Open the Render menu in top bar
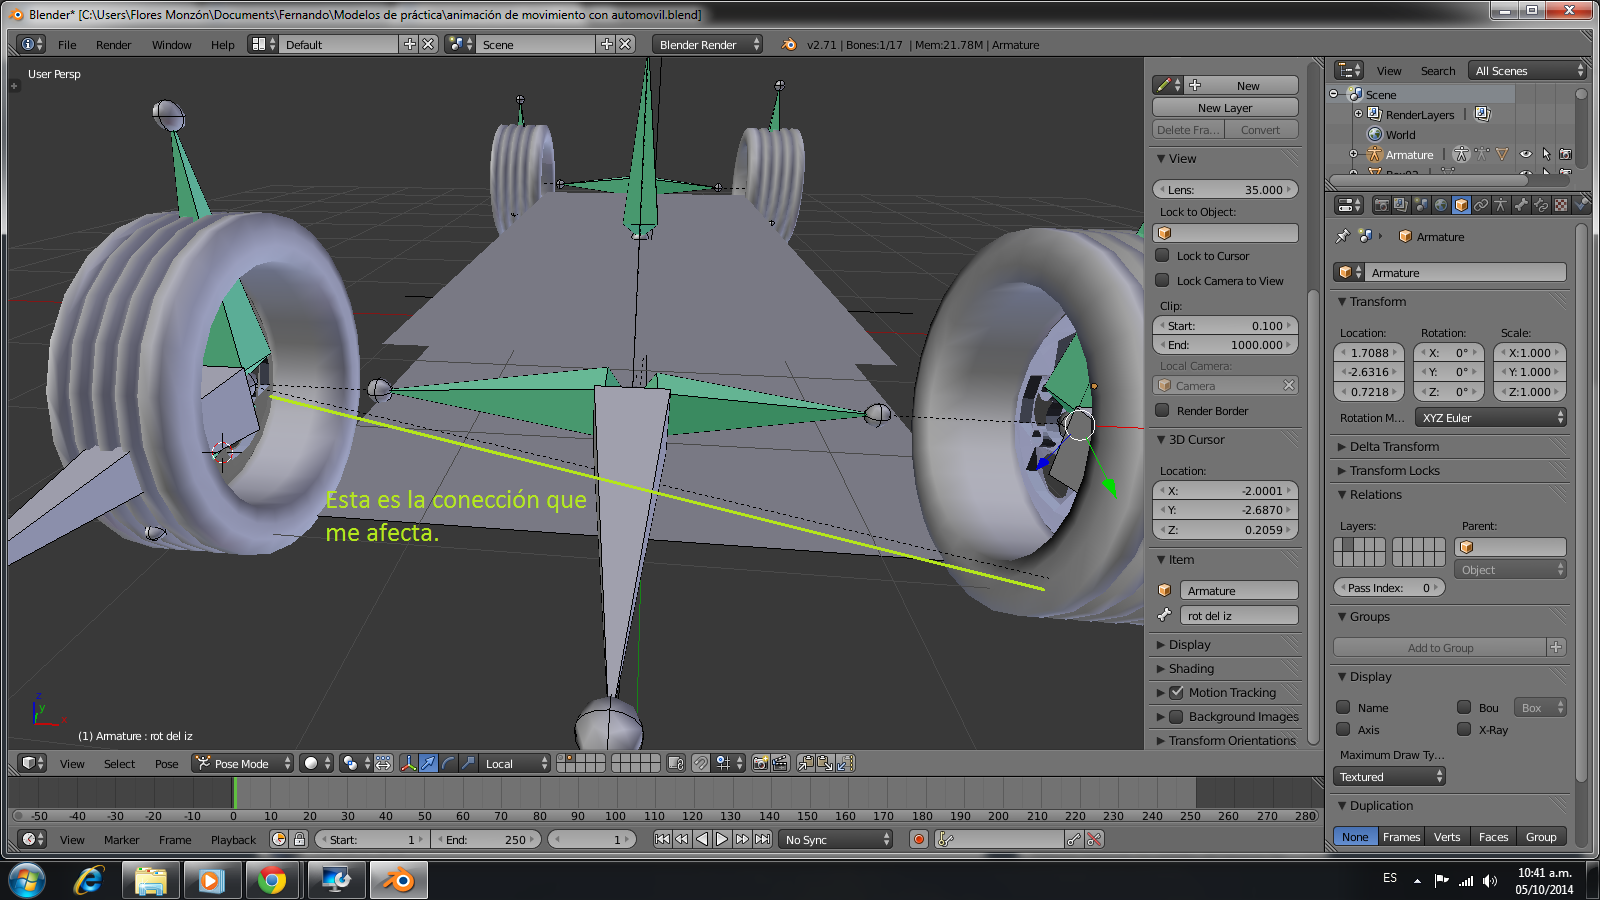Image resolution: width=1600 pixels, height=900 pixels. click(x=113, y=45)
